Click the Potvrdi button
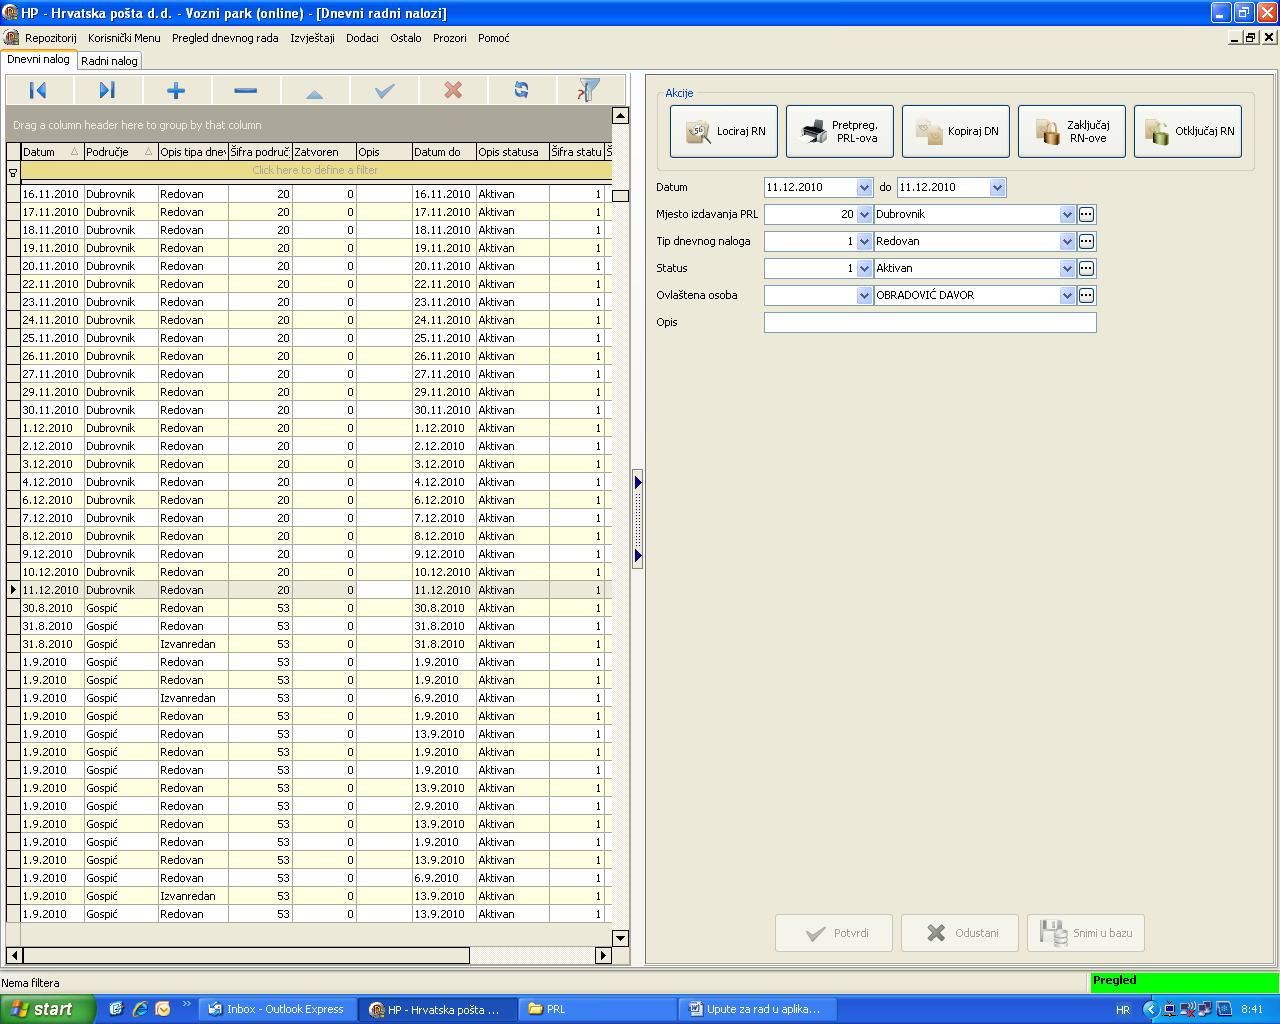The height and width of the screenshot is (1024, 1280). coord(834,933)
